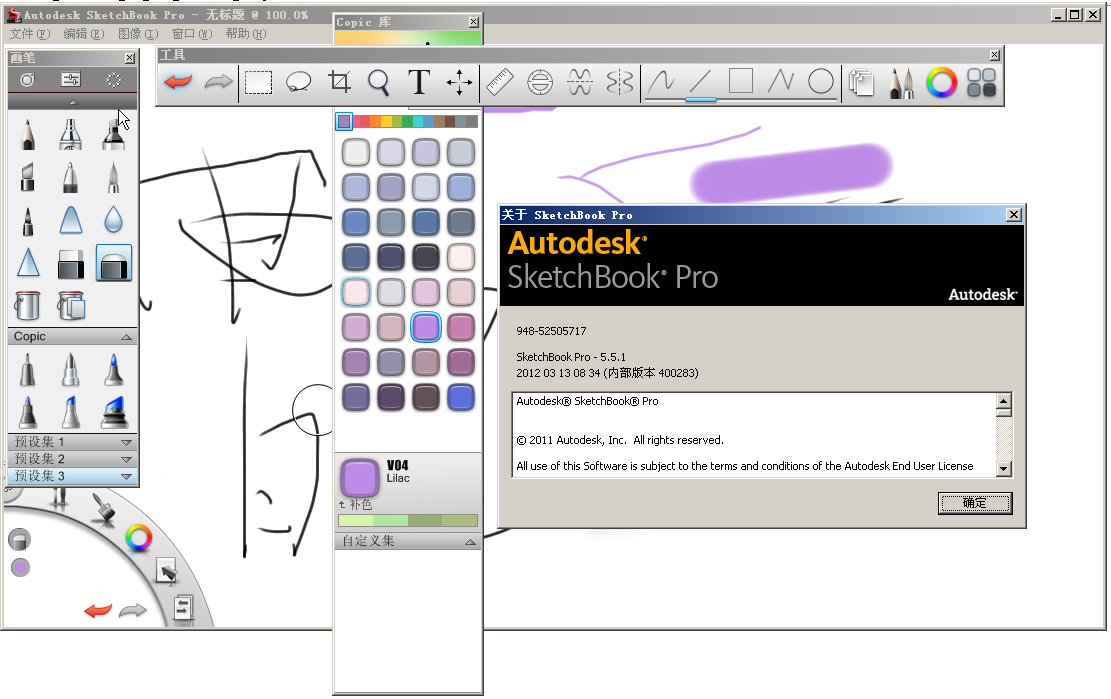The height and width of the screenshot is (699, 1111).
Task: Click the lagoon red Undo arrow
Action: click(97, 610)
